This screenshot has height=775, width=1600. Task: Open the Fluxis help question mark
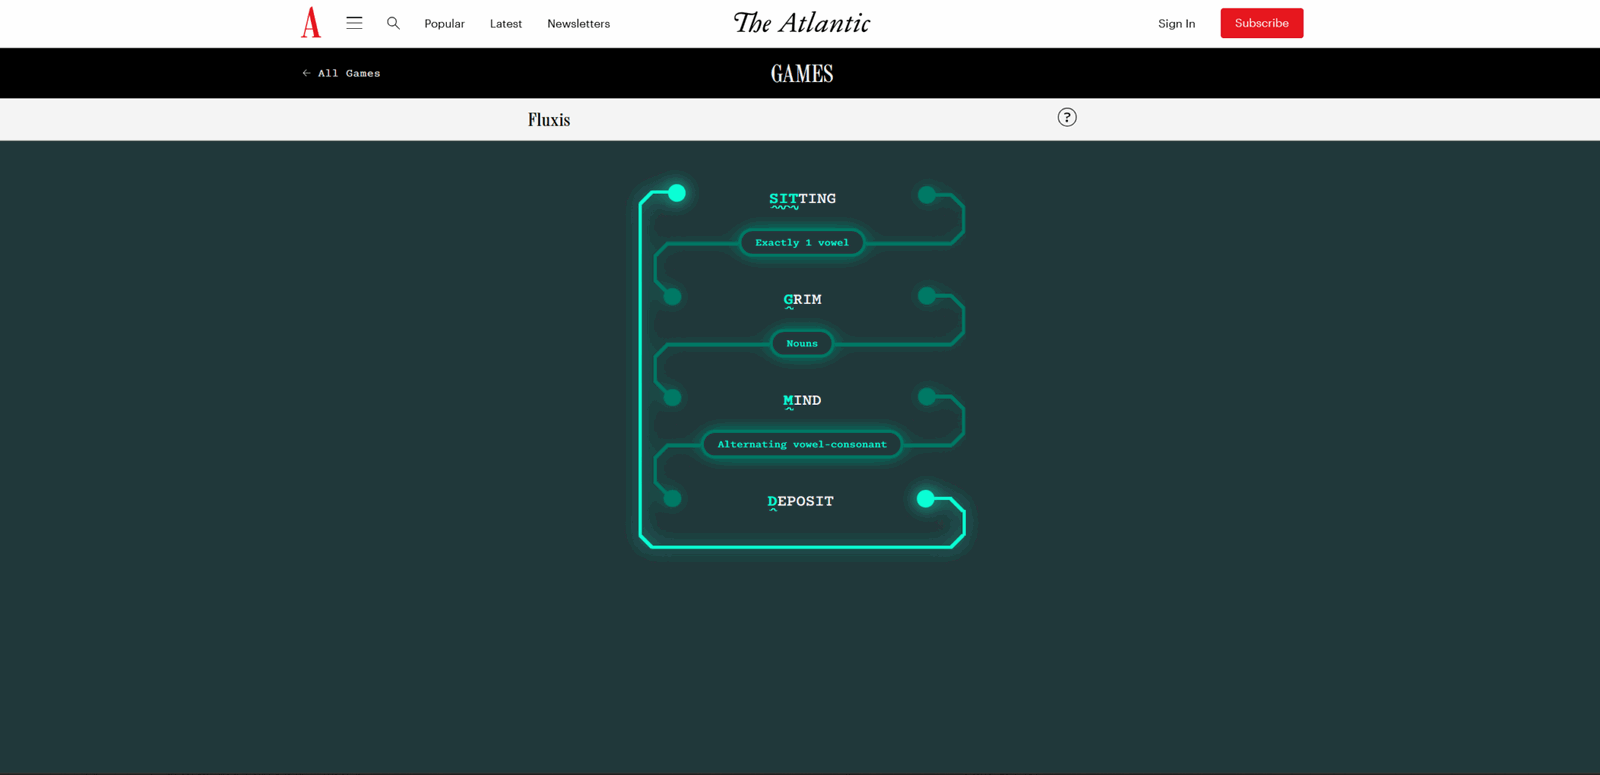pyautogui.click(x=1067, y=117)
